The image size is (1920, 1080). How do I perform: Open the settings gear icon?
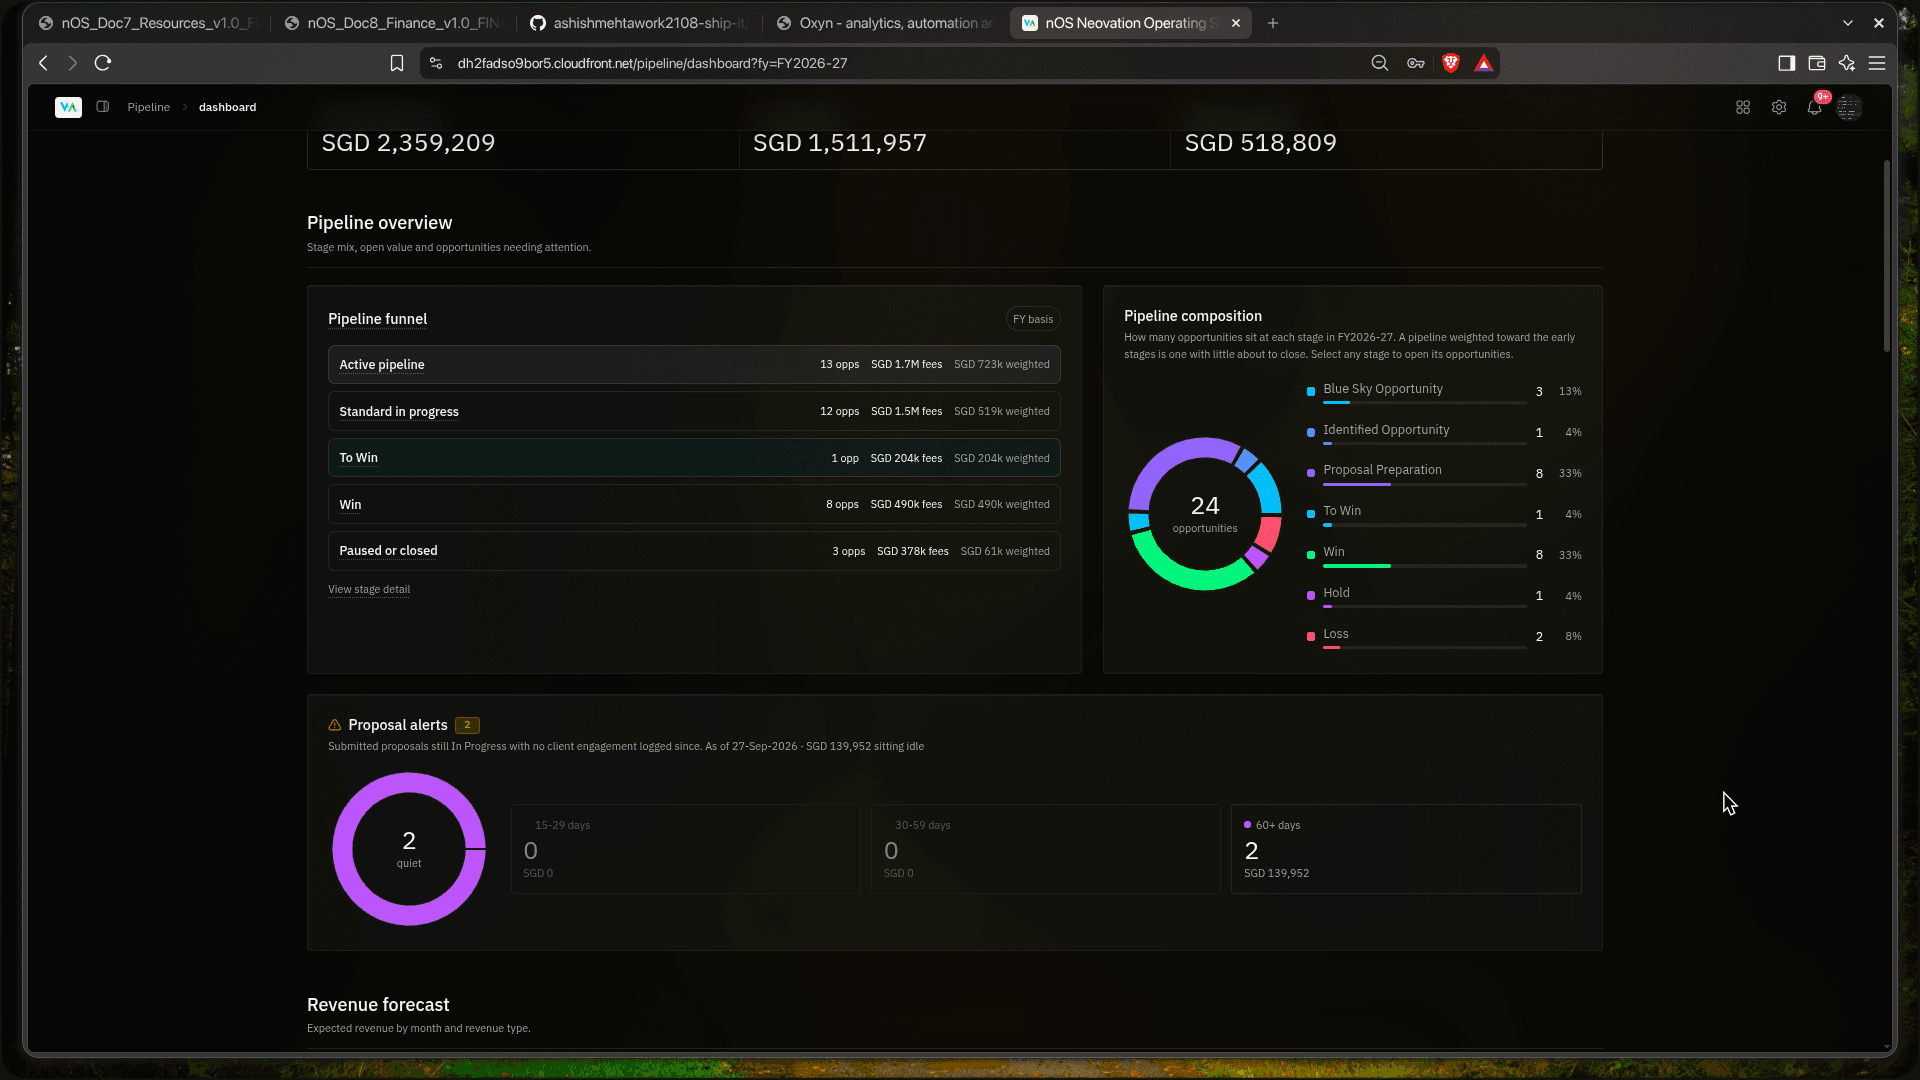[1779, 107]
